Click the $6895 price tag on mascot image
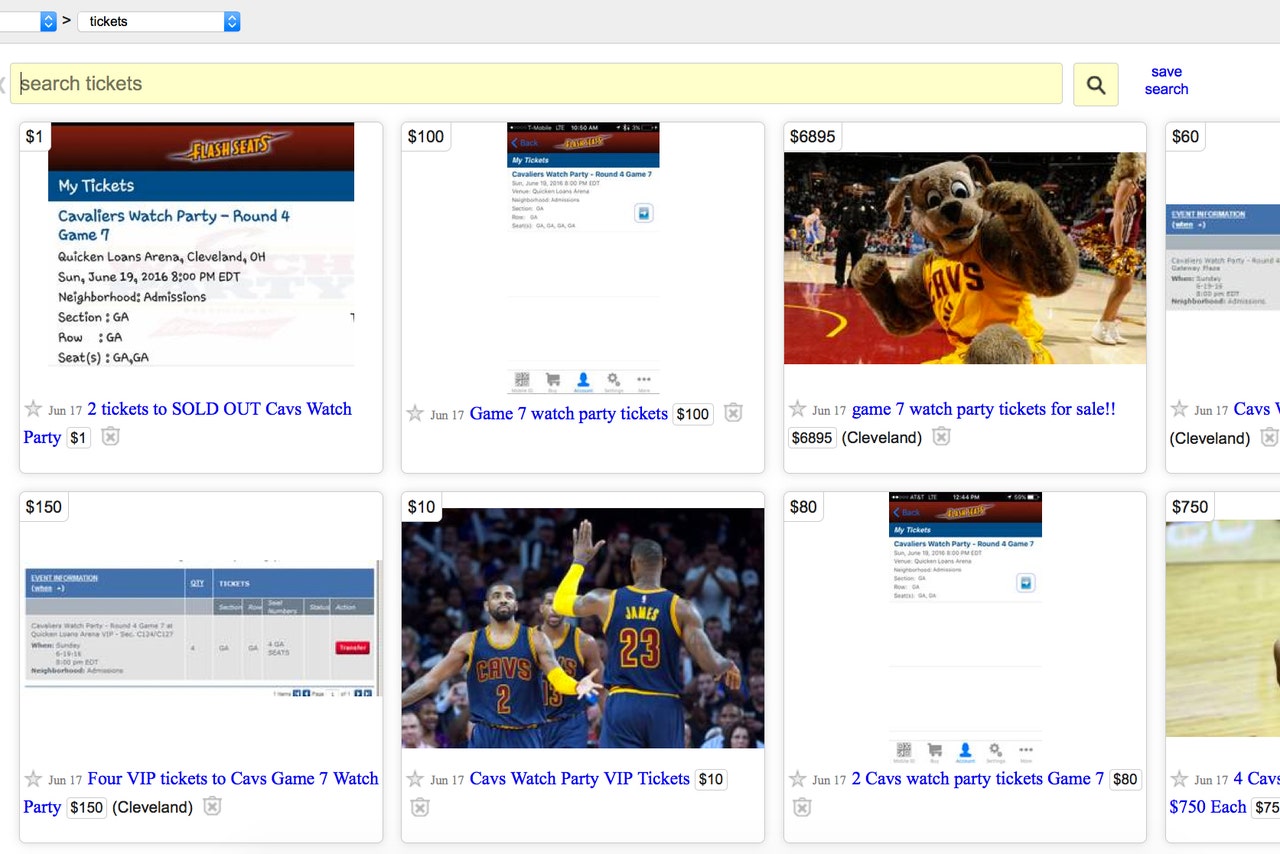Viewport: 1280px width, 854px height. 812,137
